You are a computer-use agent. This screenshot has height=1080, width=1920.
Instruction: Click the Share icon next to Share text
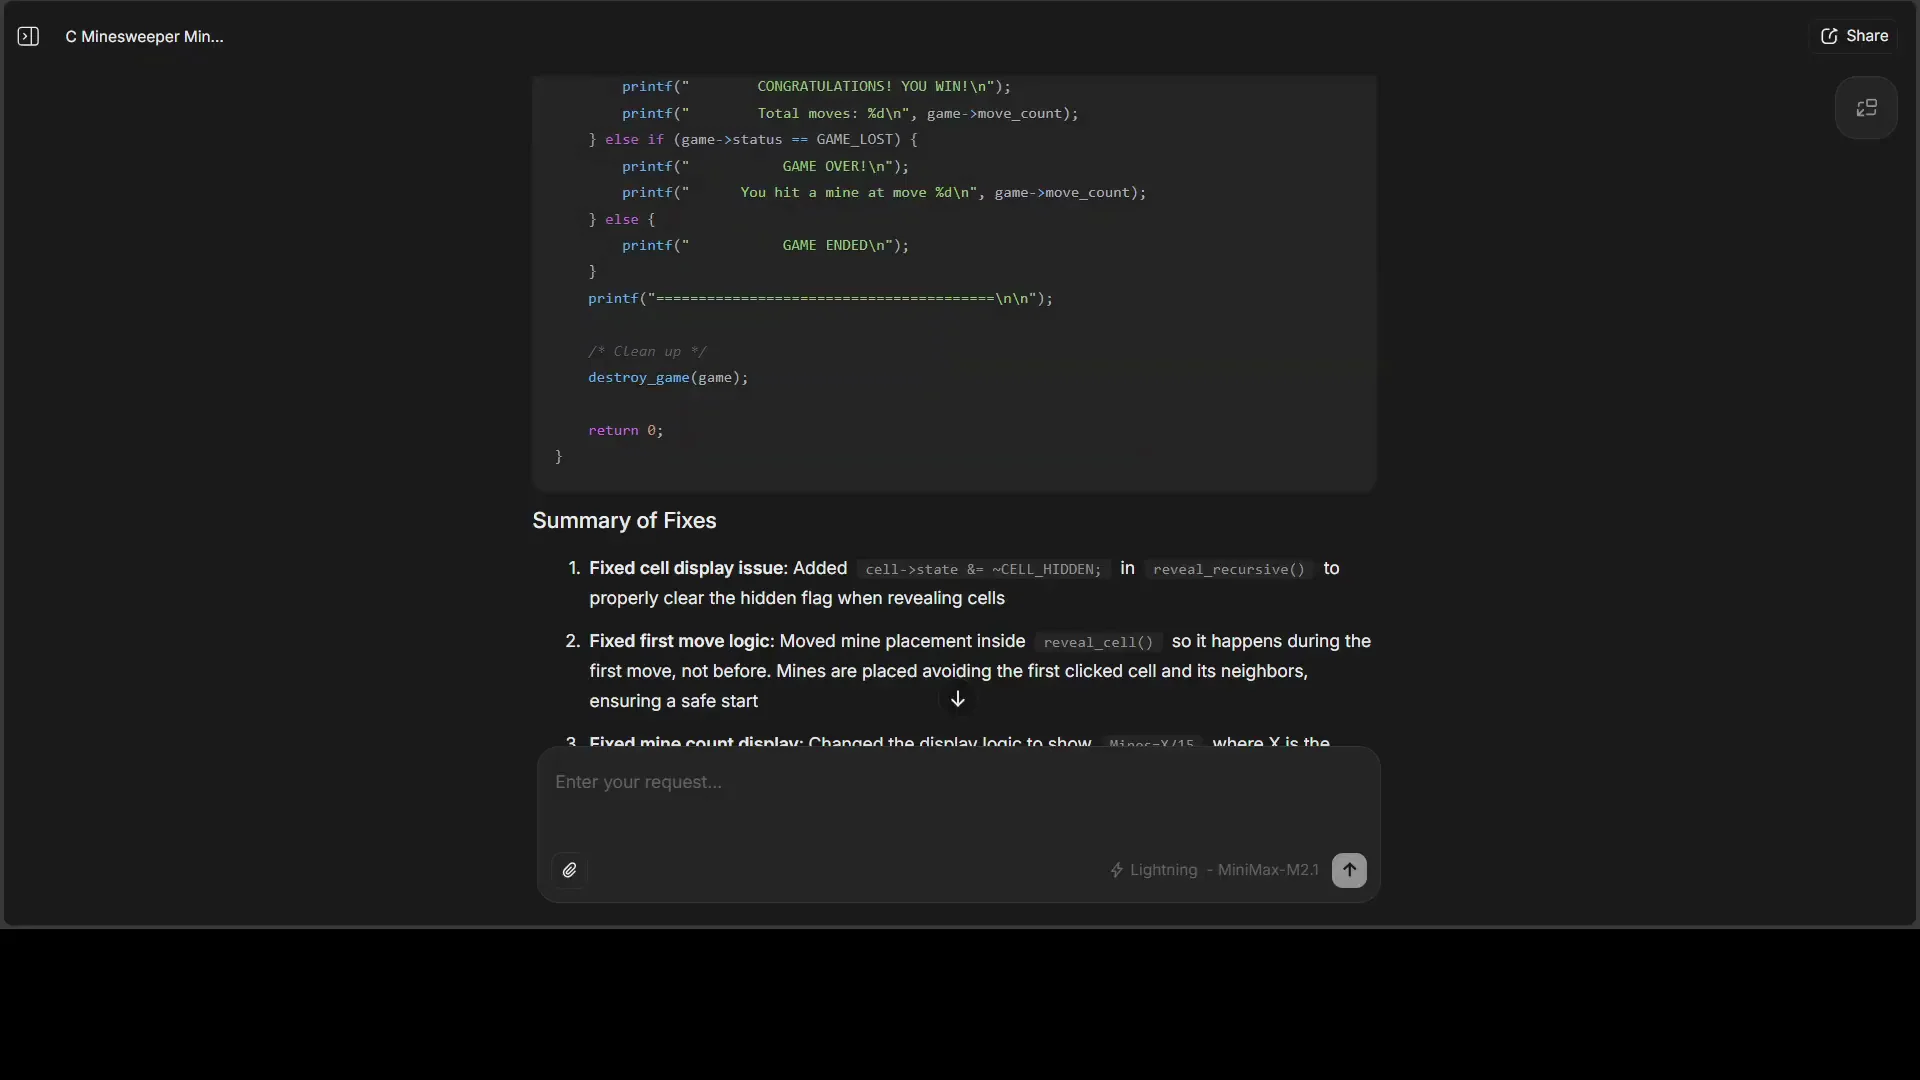(x=1829, y=36)
